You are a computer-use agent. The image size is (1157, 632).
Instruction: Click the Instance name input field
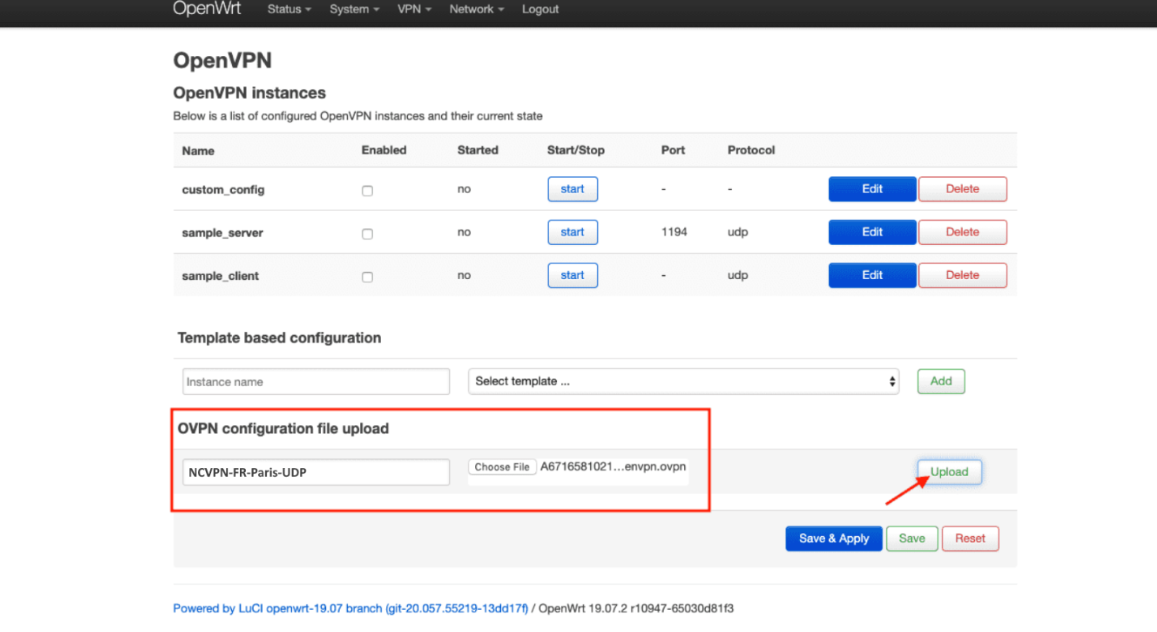tap(315, 381)
